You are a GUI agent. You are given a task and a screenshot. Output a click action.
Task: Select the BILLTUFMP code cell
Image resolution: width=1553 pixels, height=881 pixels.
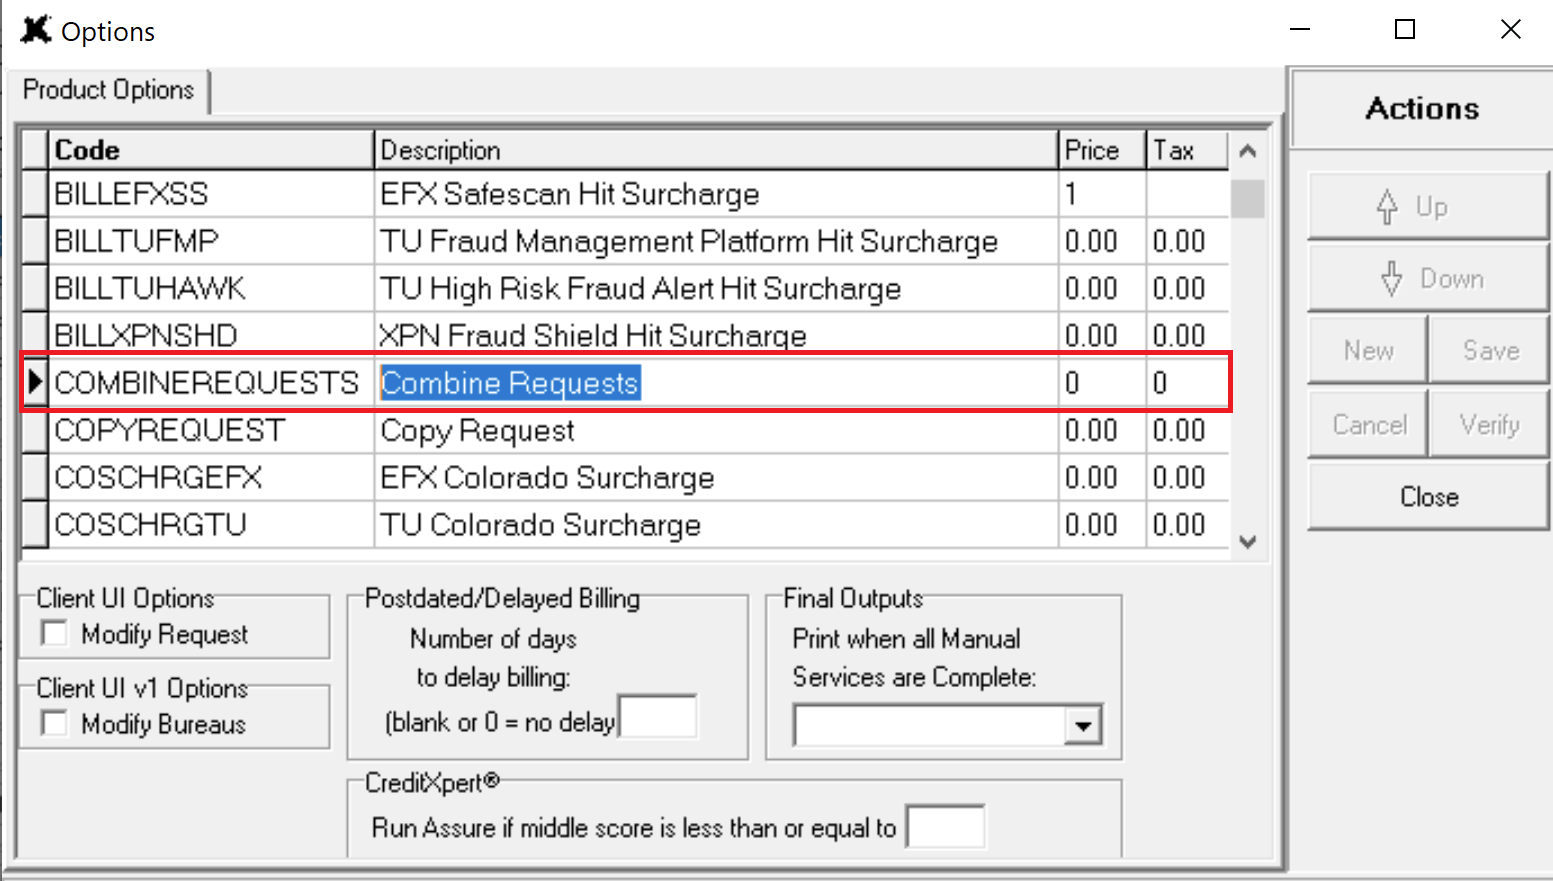[x=211, y=241]
